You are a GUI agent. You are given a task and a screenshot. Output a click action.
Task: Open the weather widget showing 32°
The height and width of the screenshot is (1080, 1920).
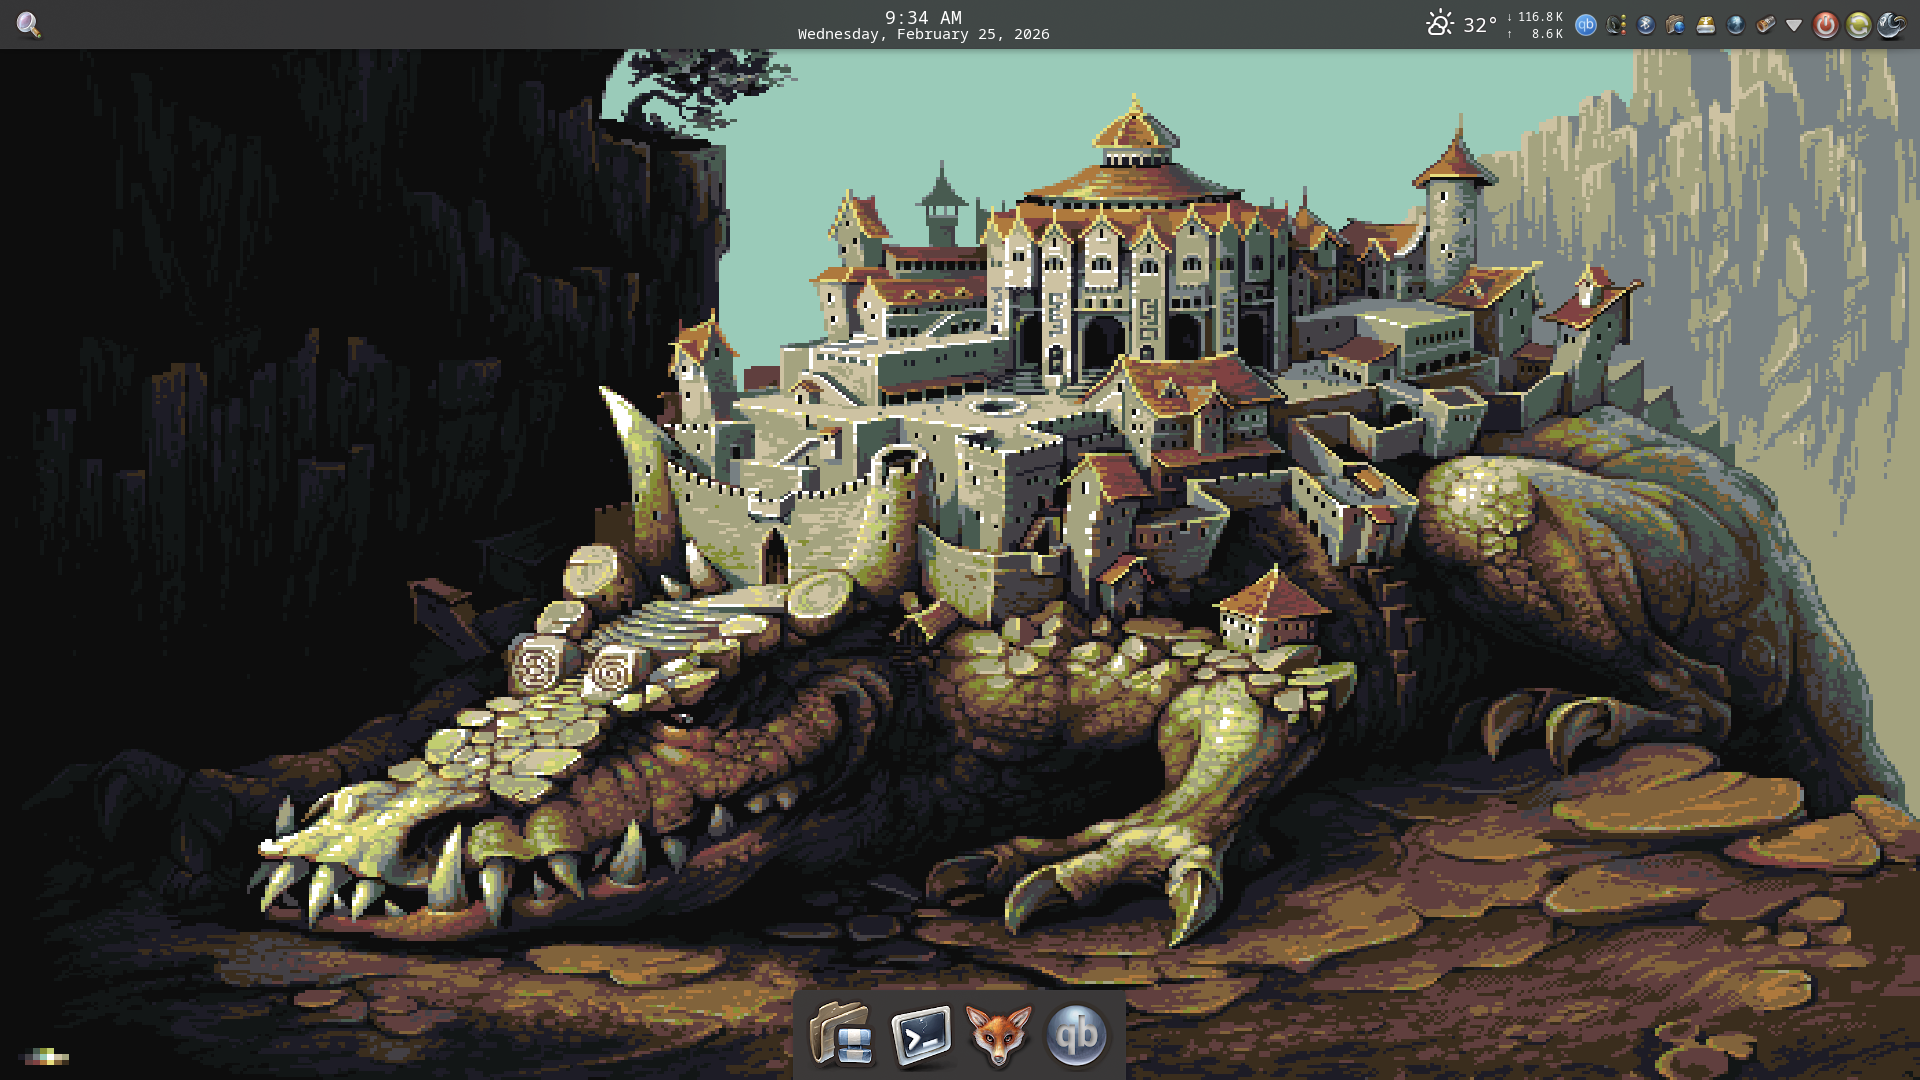[1461, 25]
